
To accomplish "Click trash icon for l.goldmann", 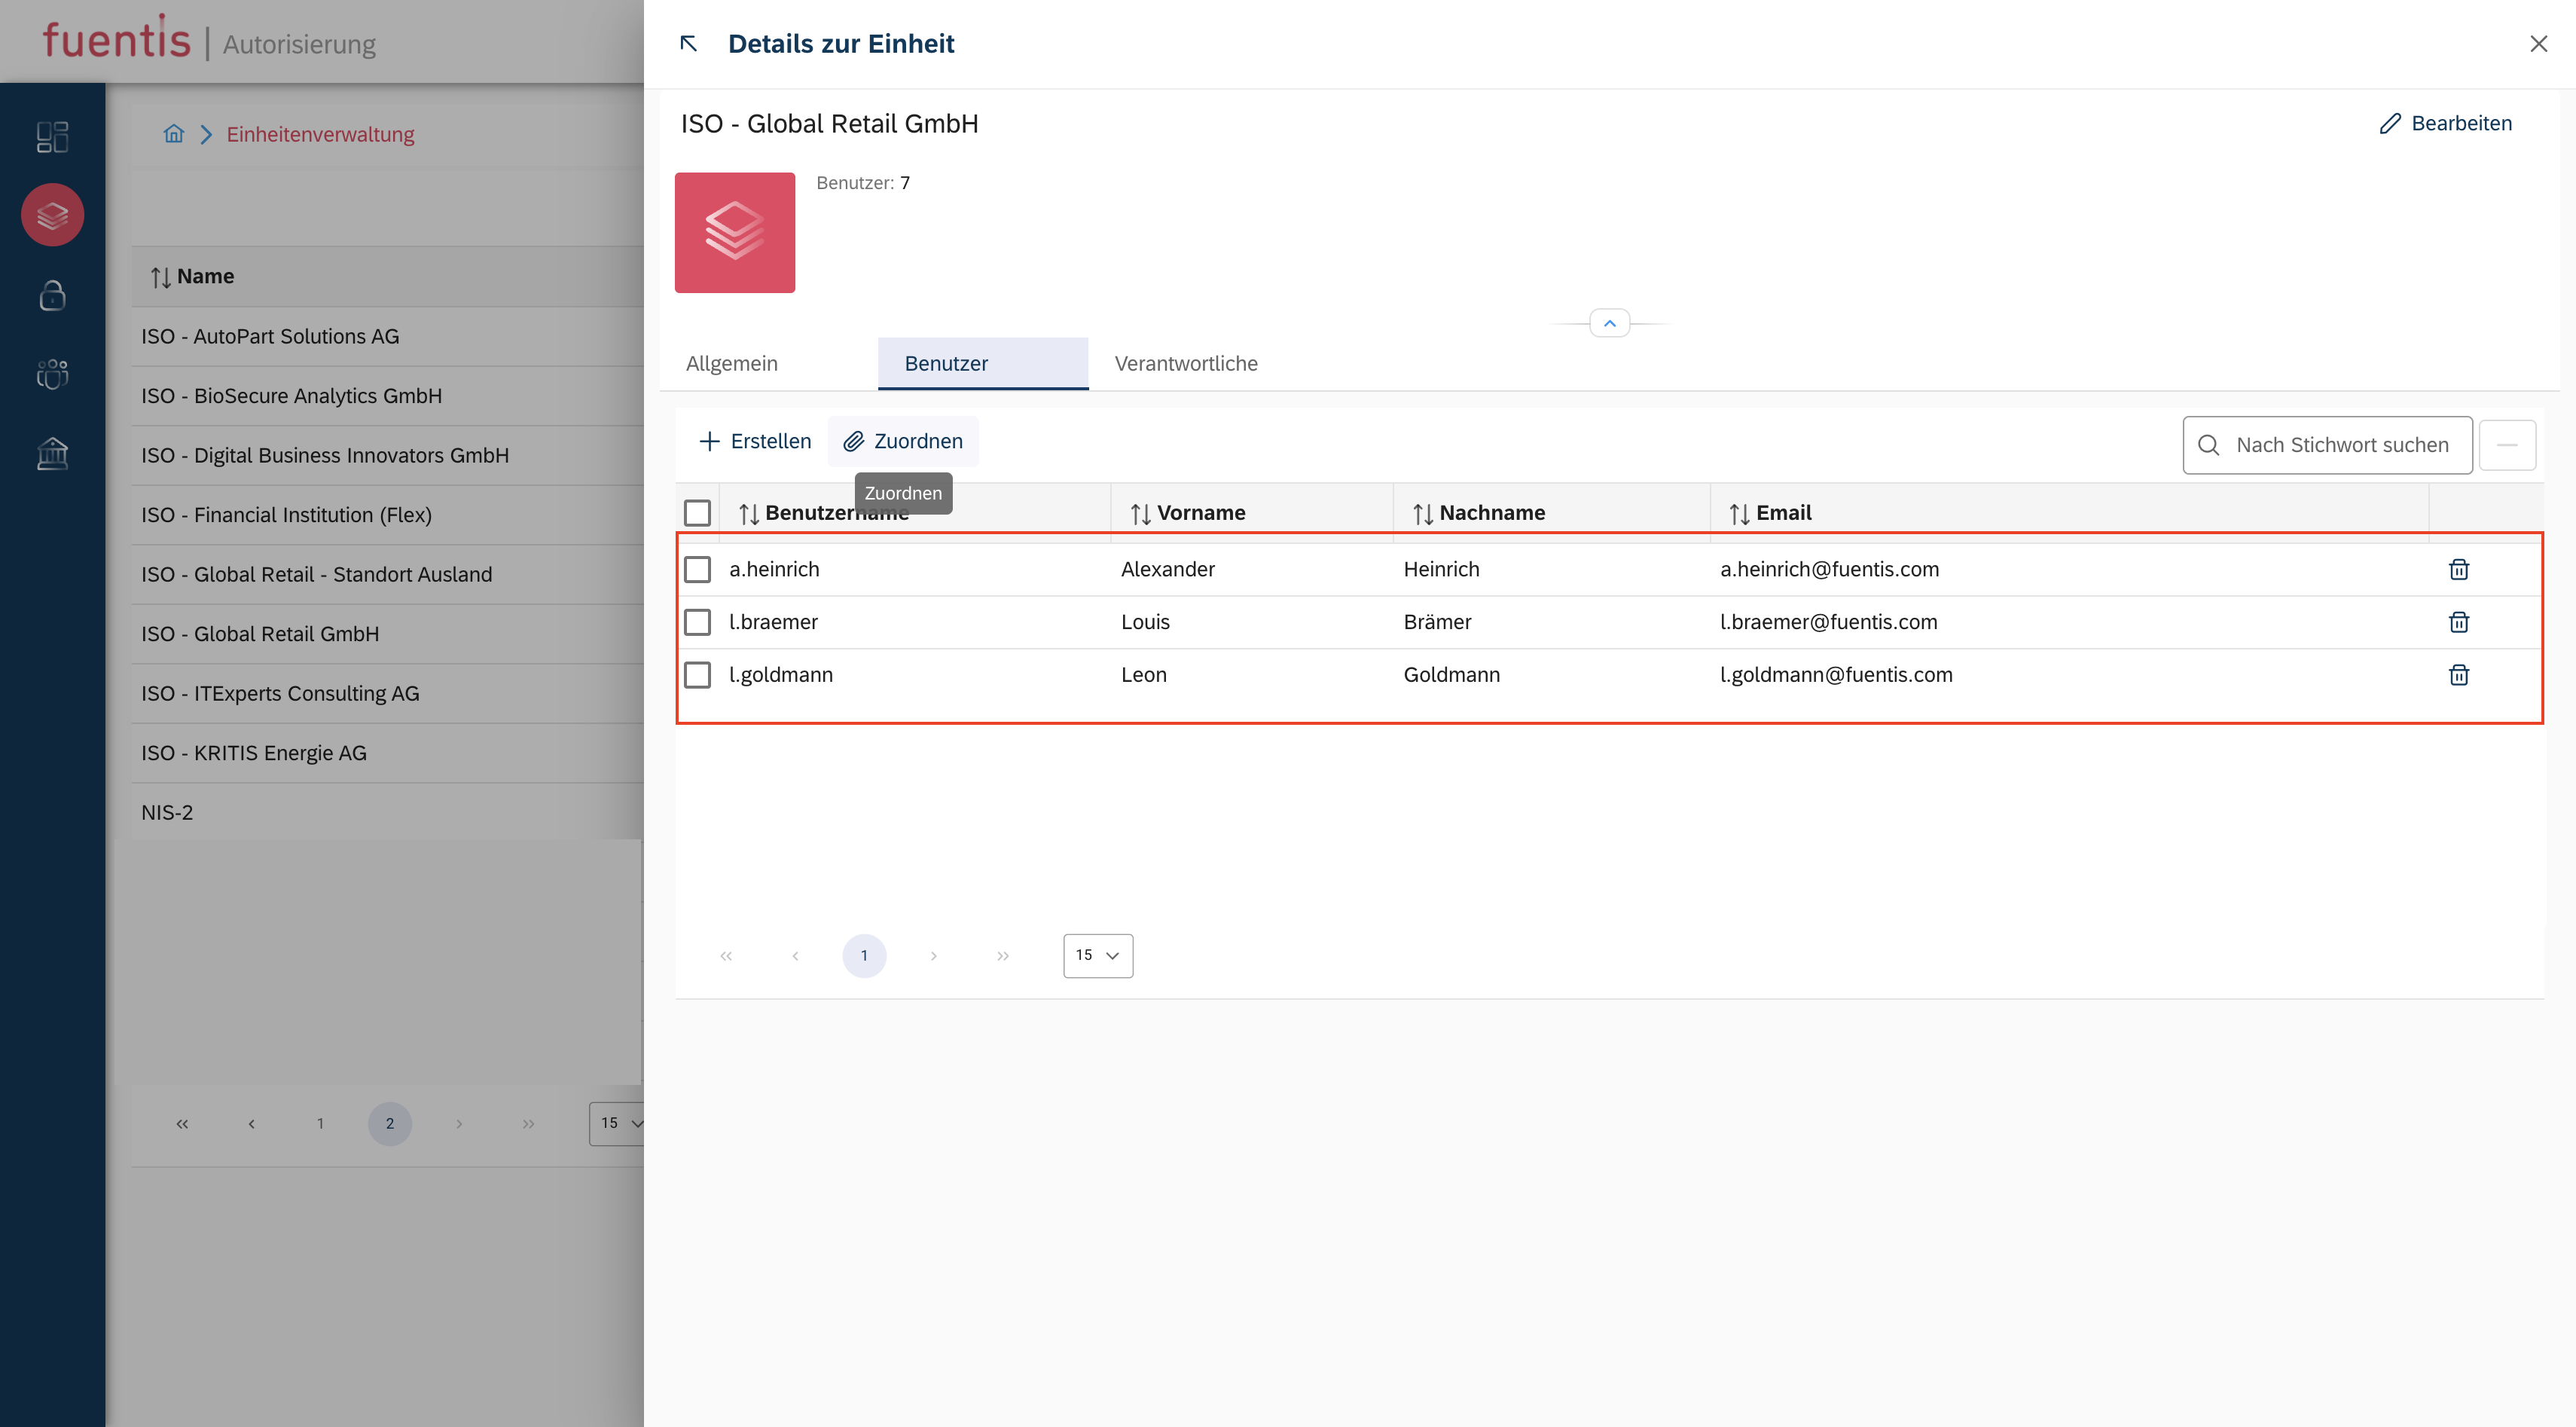I will pos(2458,675).
